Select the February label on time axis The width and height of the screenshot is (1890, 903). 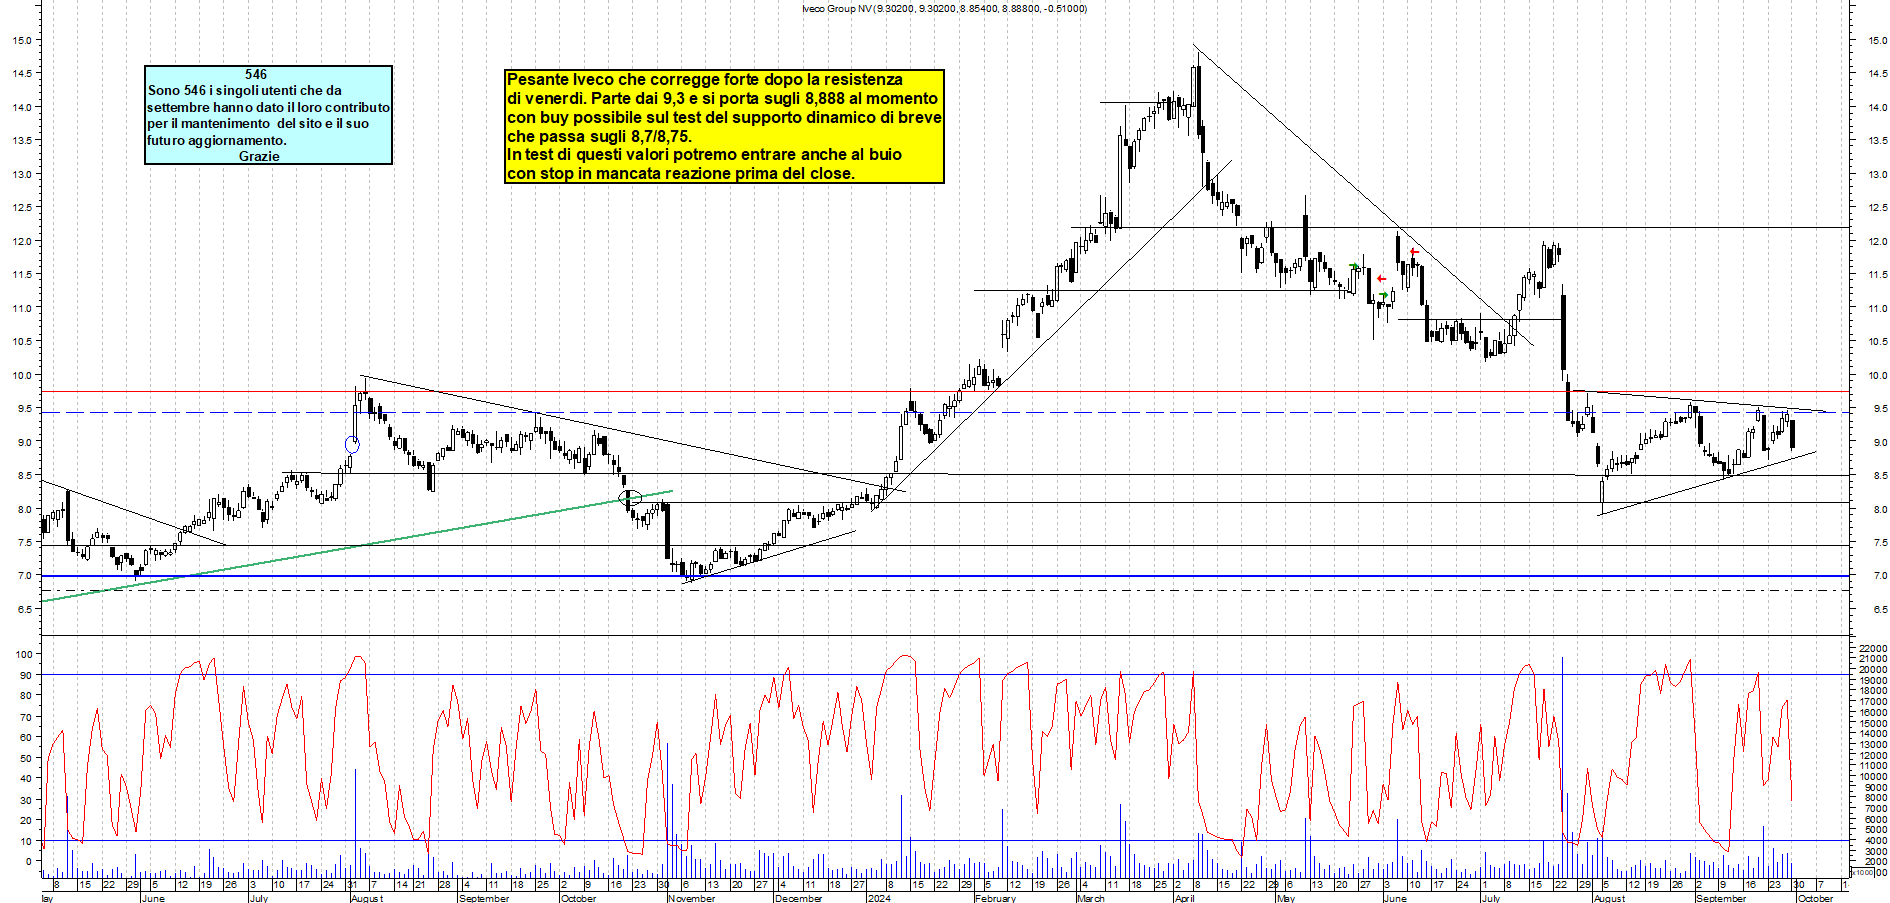click(995, 898)
